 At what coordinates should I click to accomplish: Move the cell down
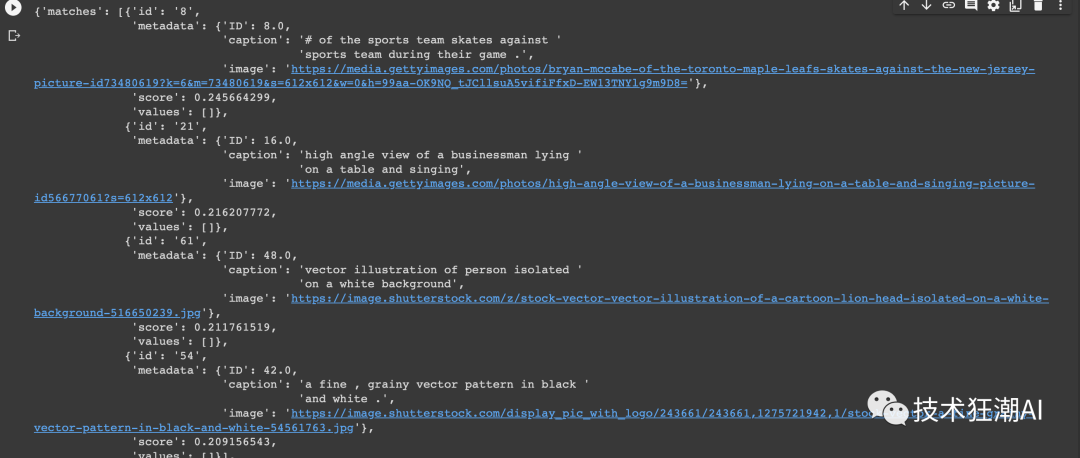pos(926,6)
